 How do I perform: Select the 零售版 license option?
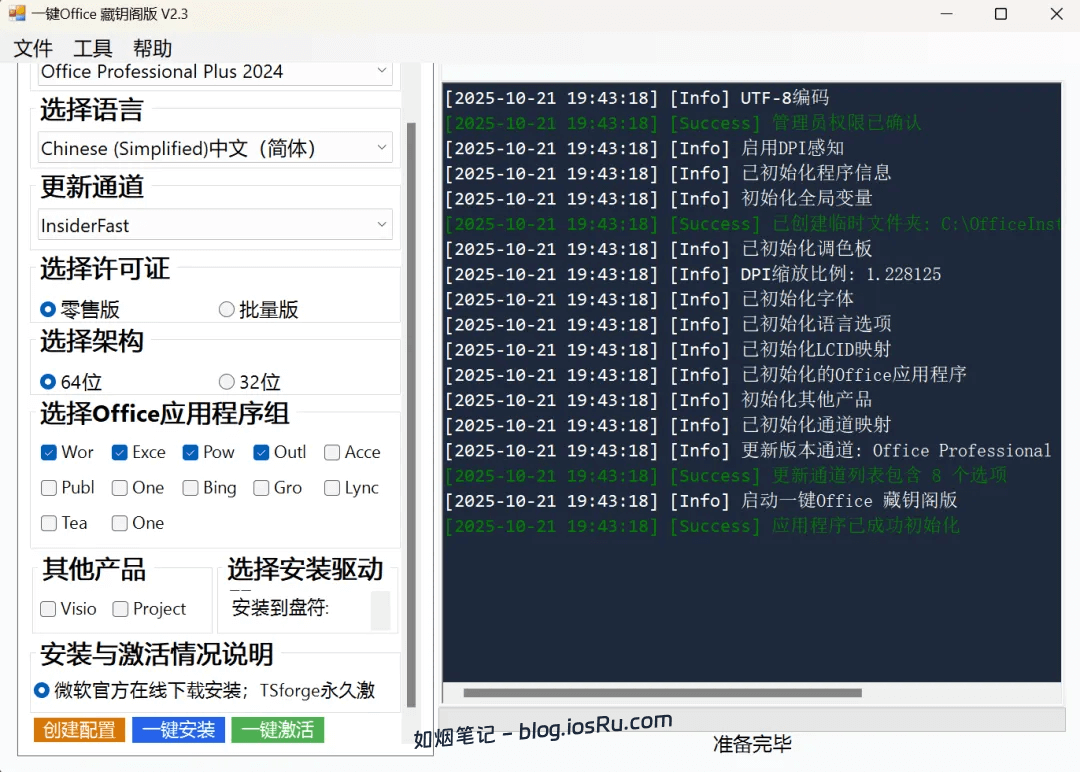tap(47, 310)
